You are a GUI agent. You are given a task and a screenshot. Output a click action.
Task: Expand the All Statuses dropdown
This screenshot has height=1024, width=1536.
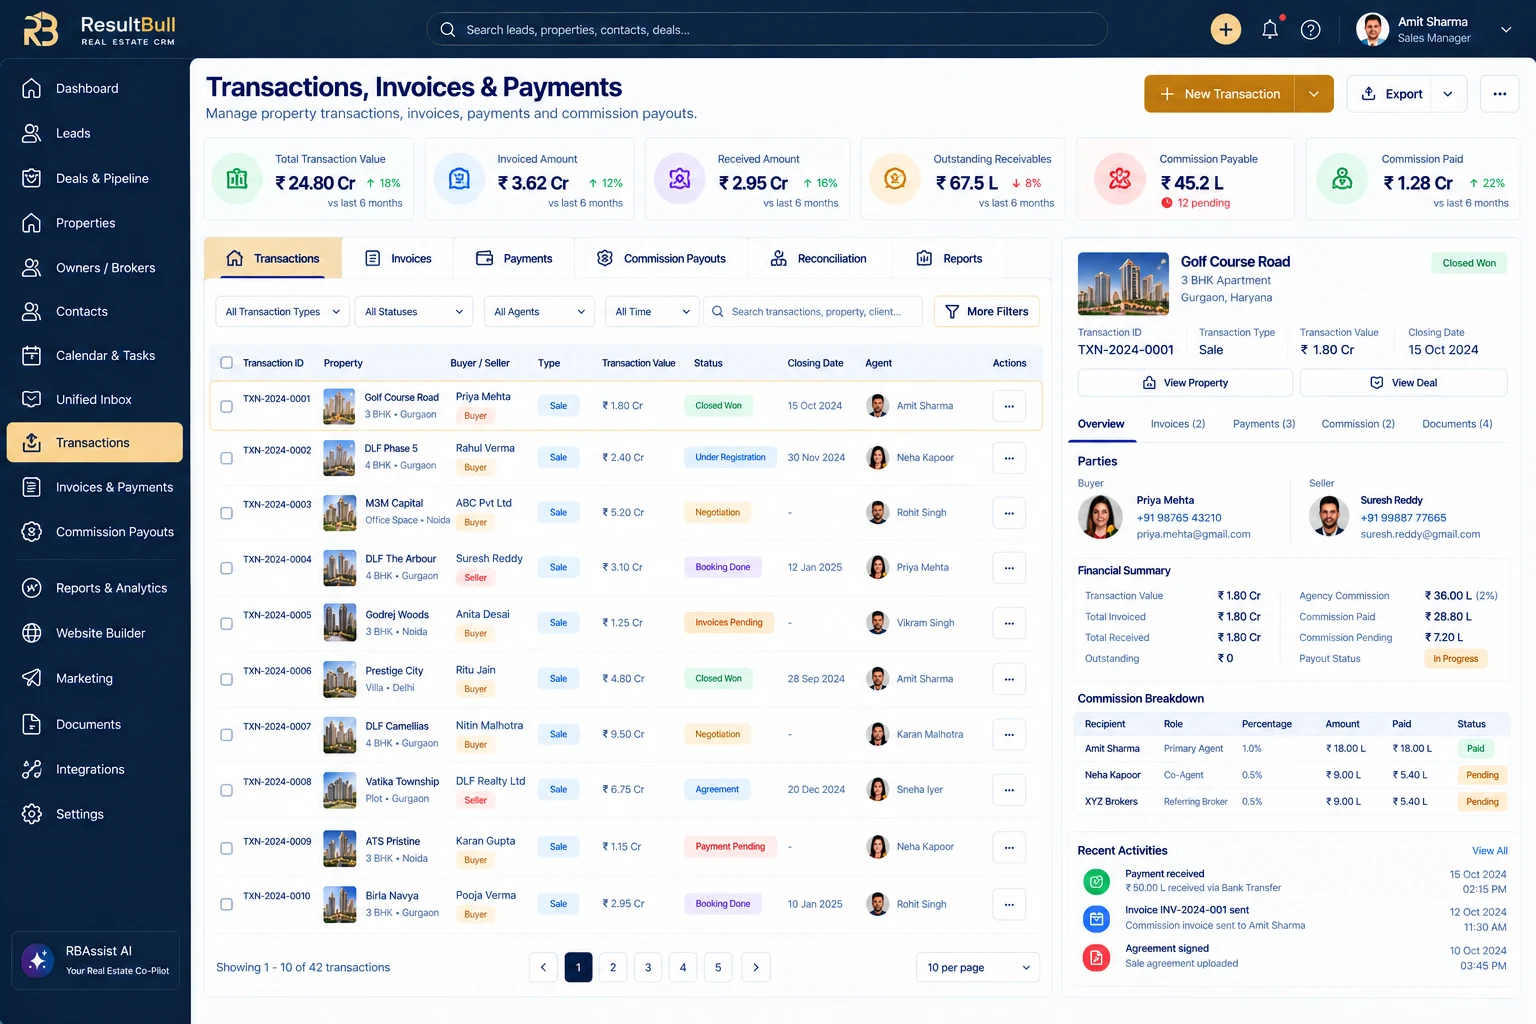pyautogui.click(x=414, y=312)
